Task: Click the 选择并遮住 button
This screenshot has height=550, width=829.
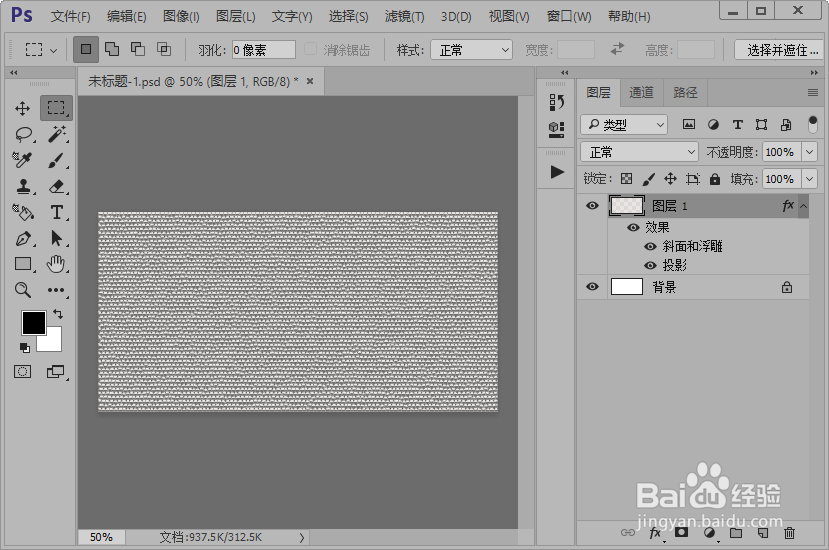Action: (x=780, y=50)
